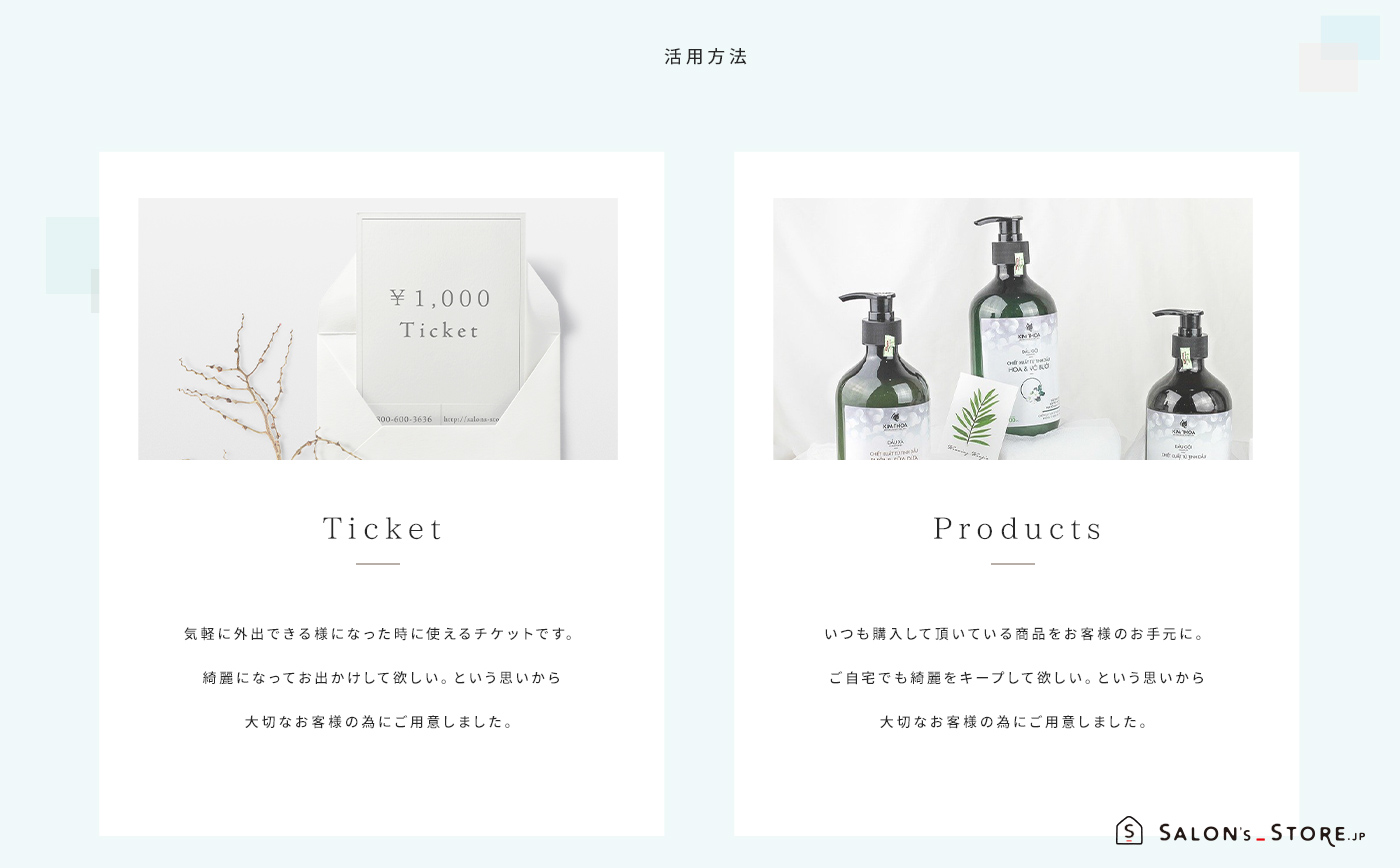The height and width of the screenshot is (868, 1400).
Task: Click the divider line under Ticket heading
Action: point(378,564)
